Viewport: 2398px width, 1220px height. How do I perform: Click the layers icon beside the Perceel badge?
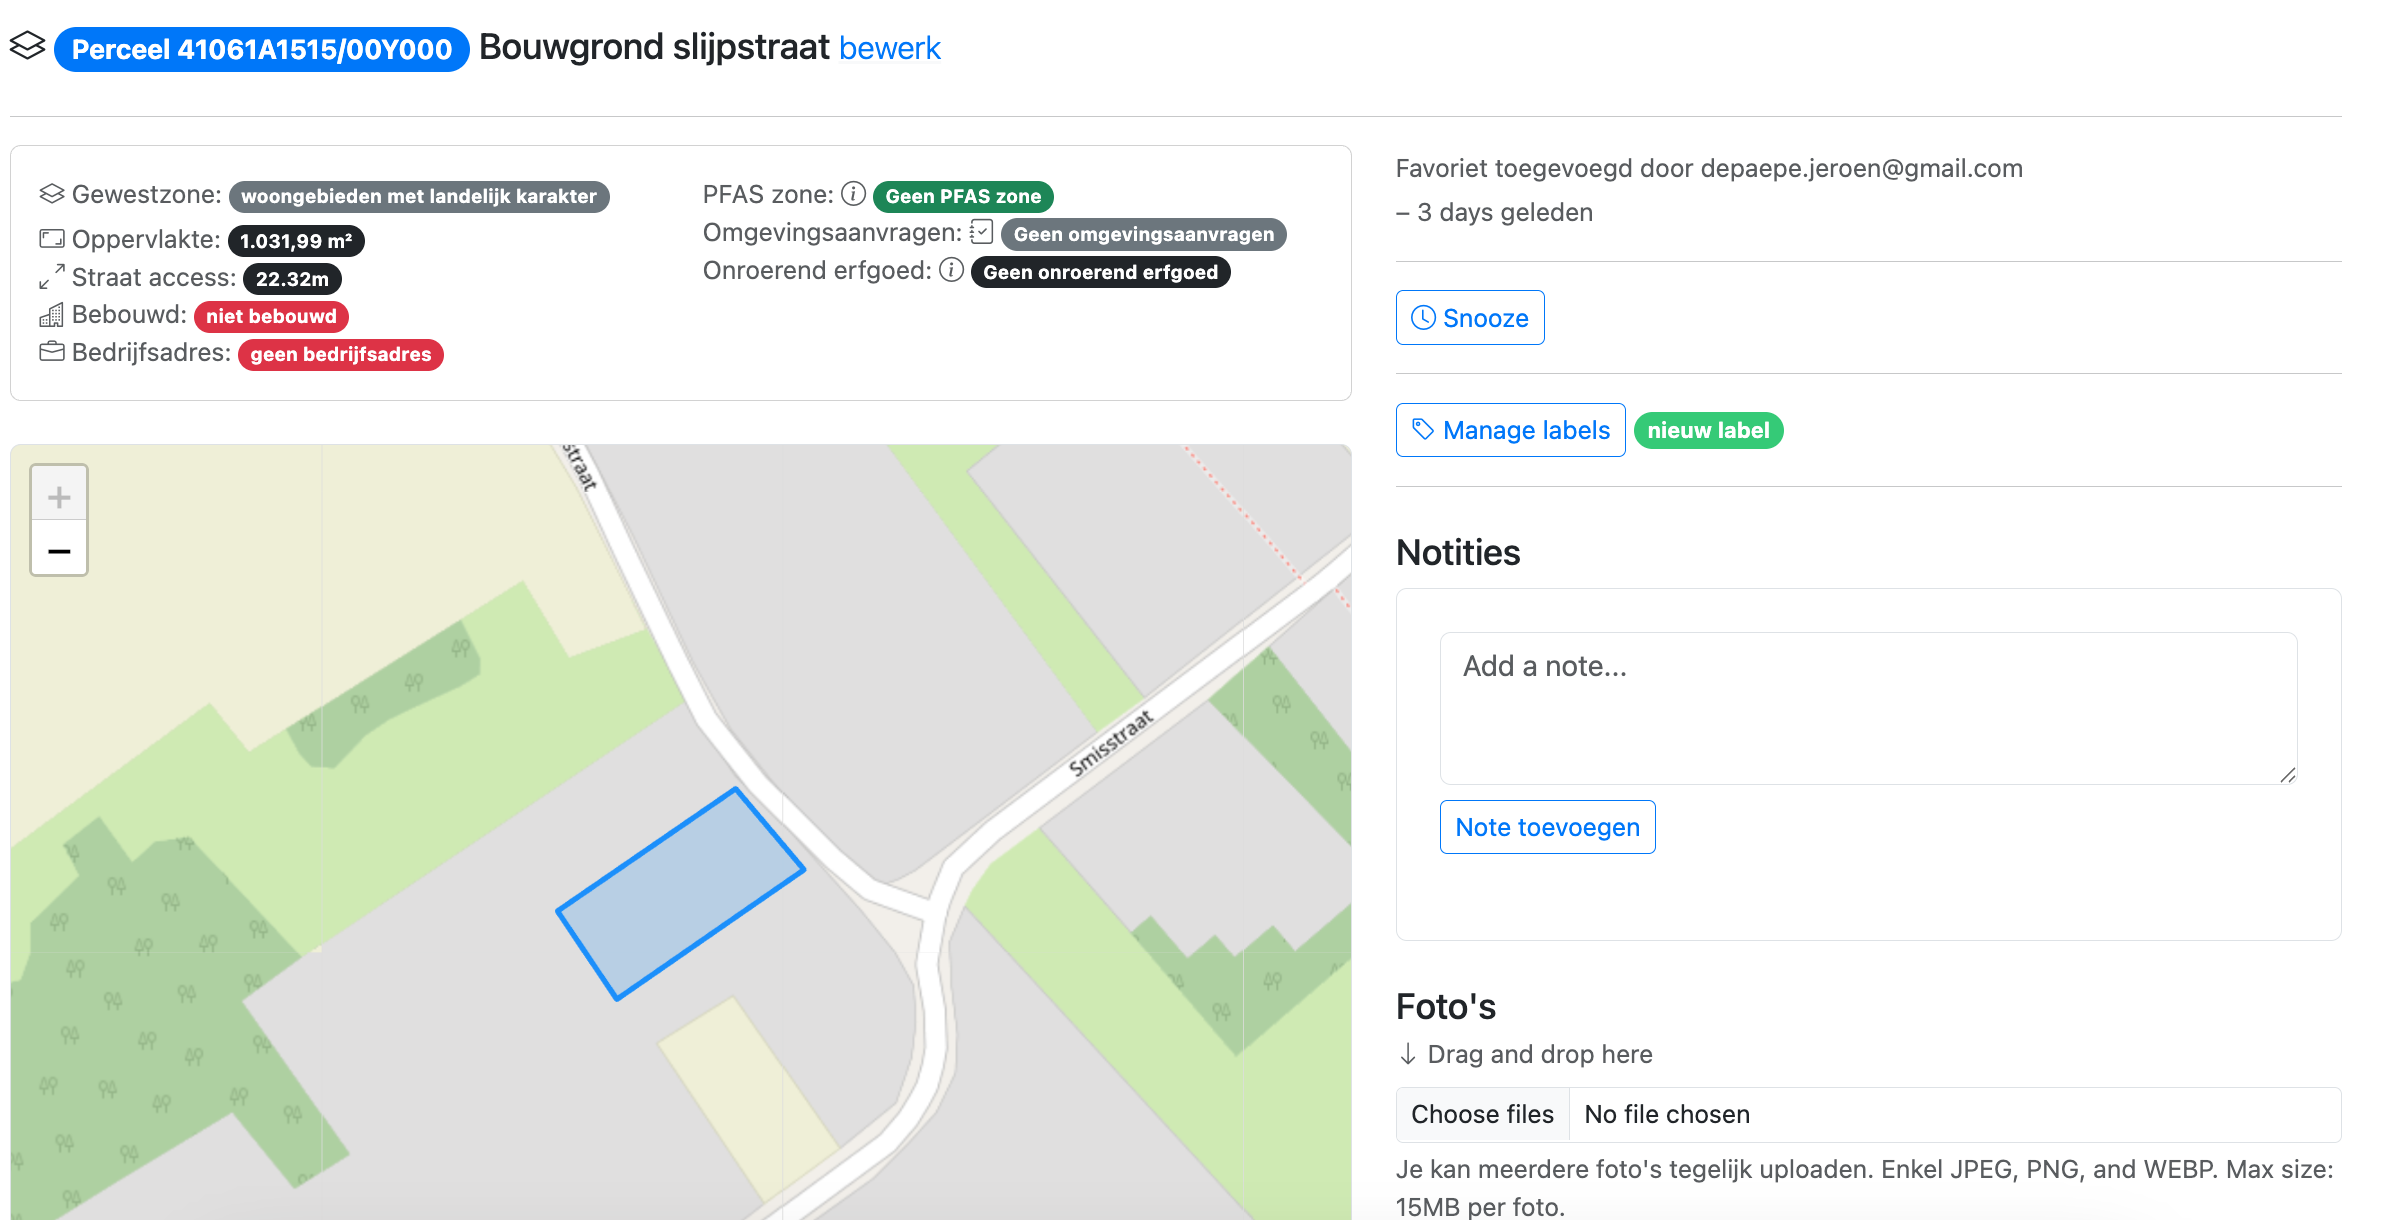28,46
